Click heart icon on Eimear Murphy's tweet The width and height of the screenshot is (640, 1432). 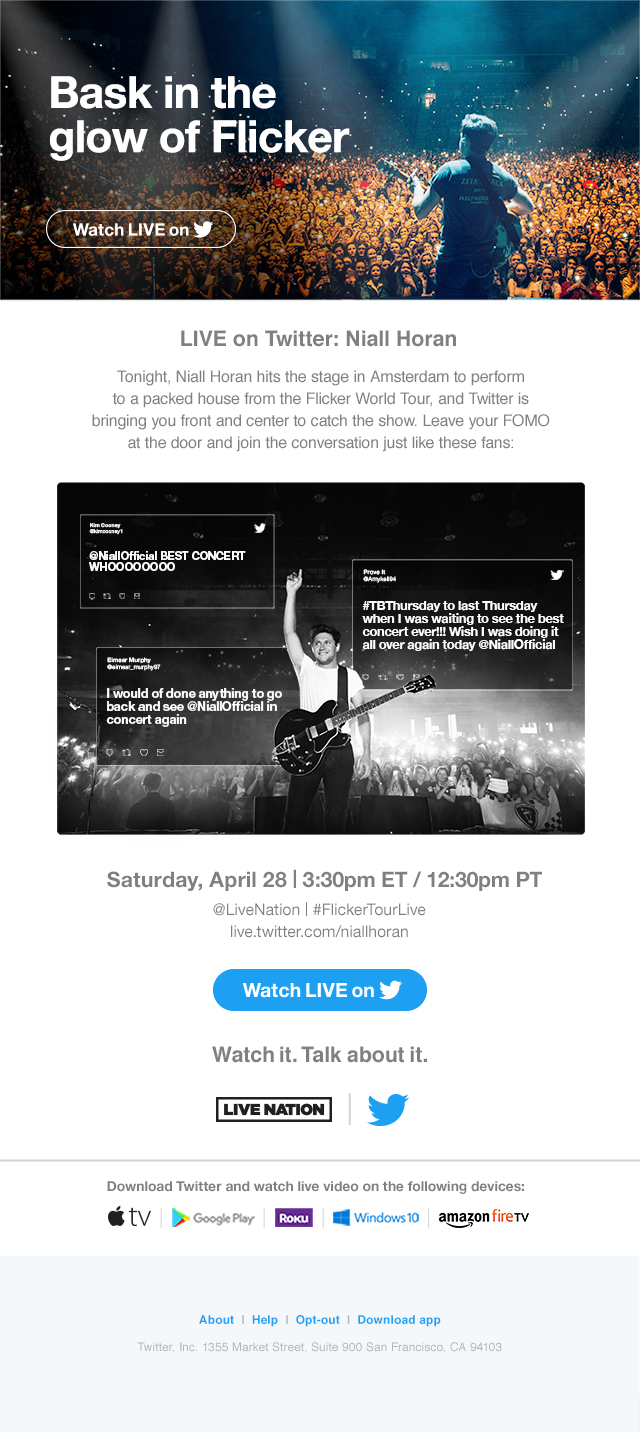143,752
